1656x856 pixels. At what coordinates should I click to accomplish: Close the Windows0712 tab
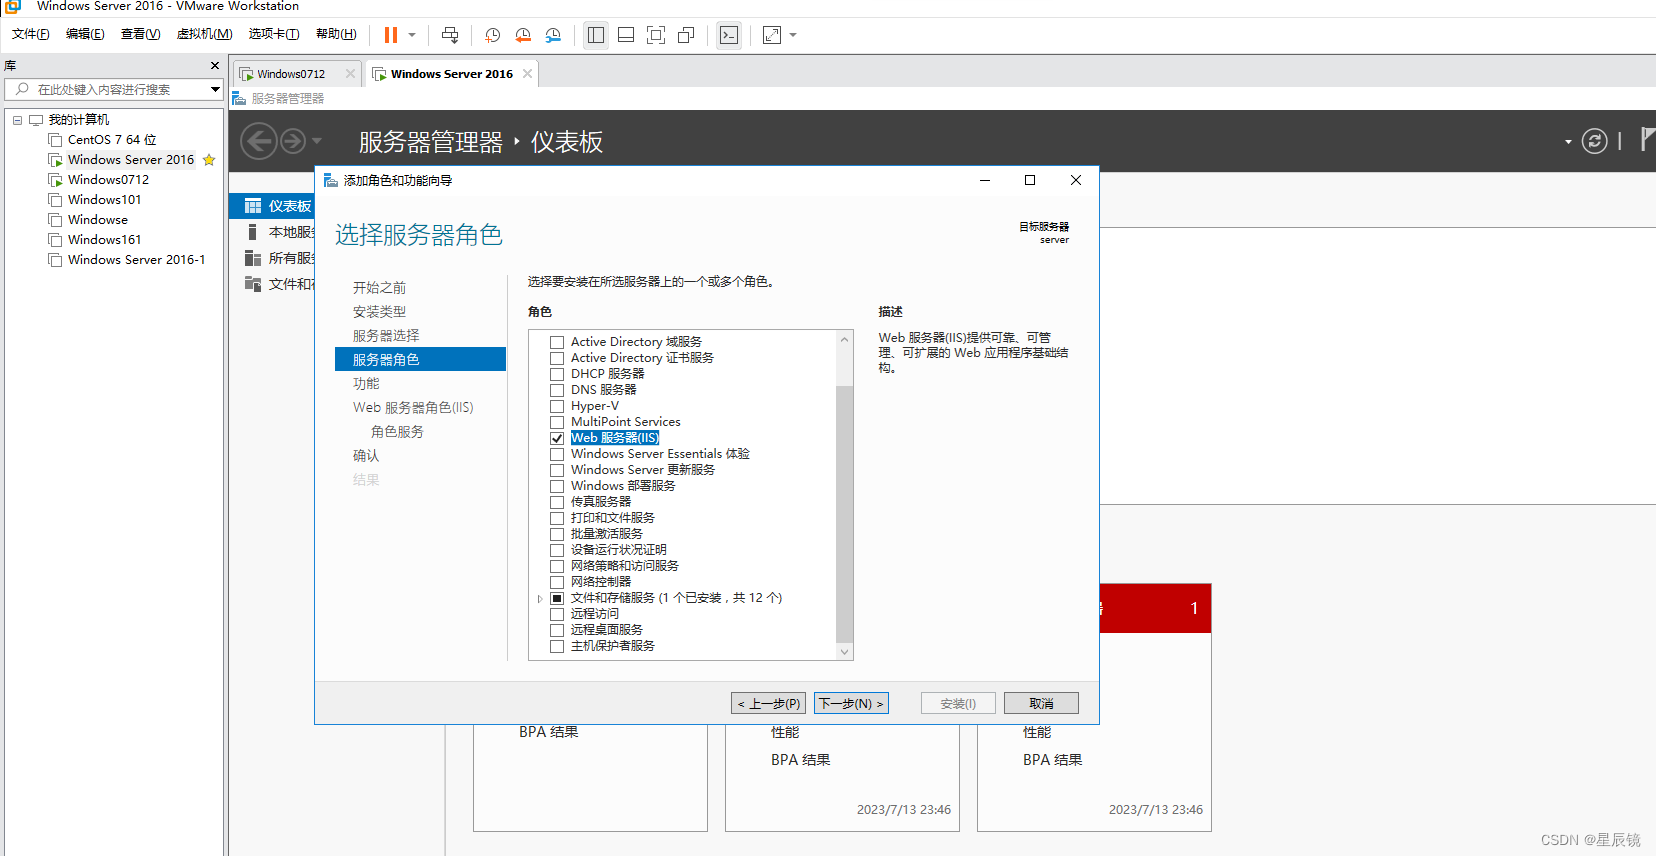point(350,74)
